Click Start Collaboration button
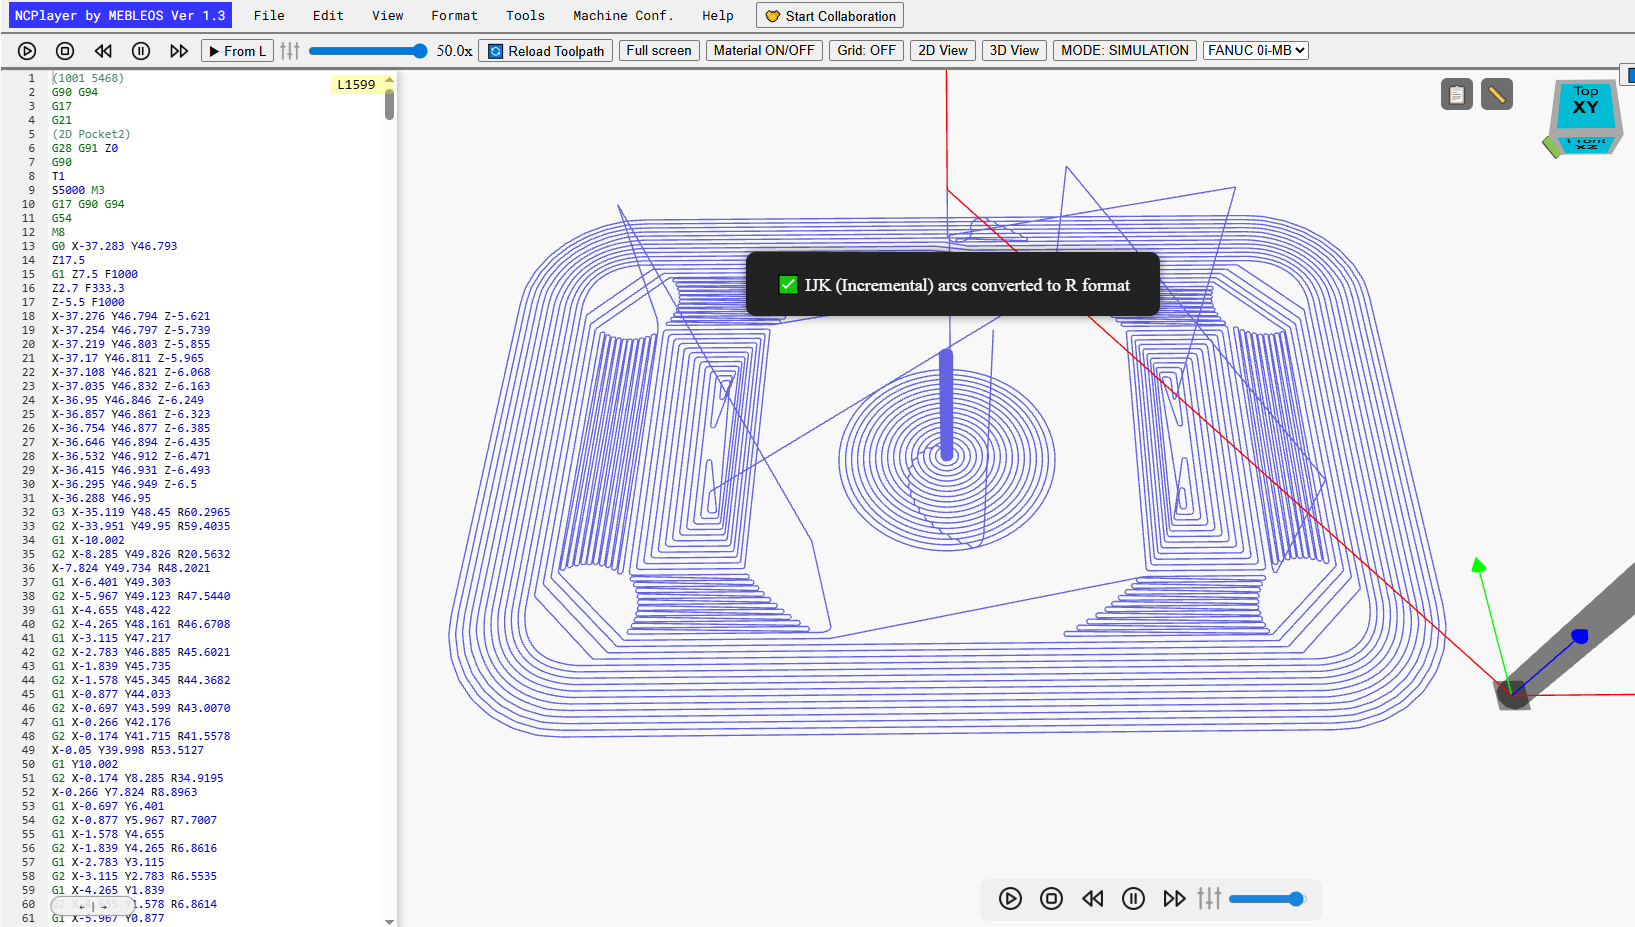Viewport: 1635px width, 927px height. (x=830, y=16)
